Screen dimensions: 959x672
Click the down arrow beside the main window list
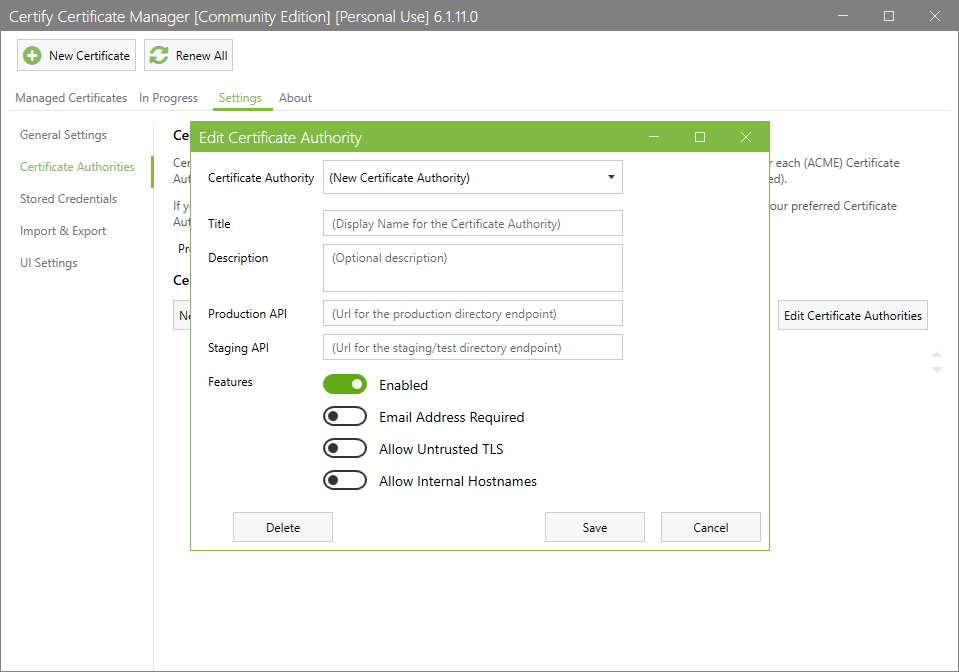(936, 369)
